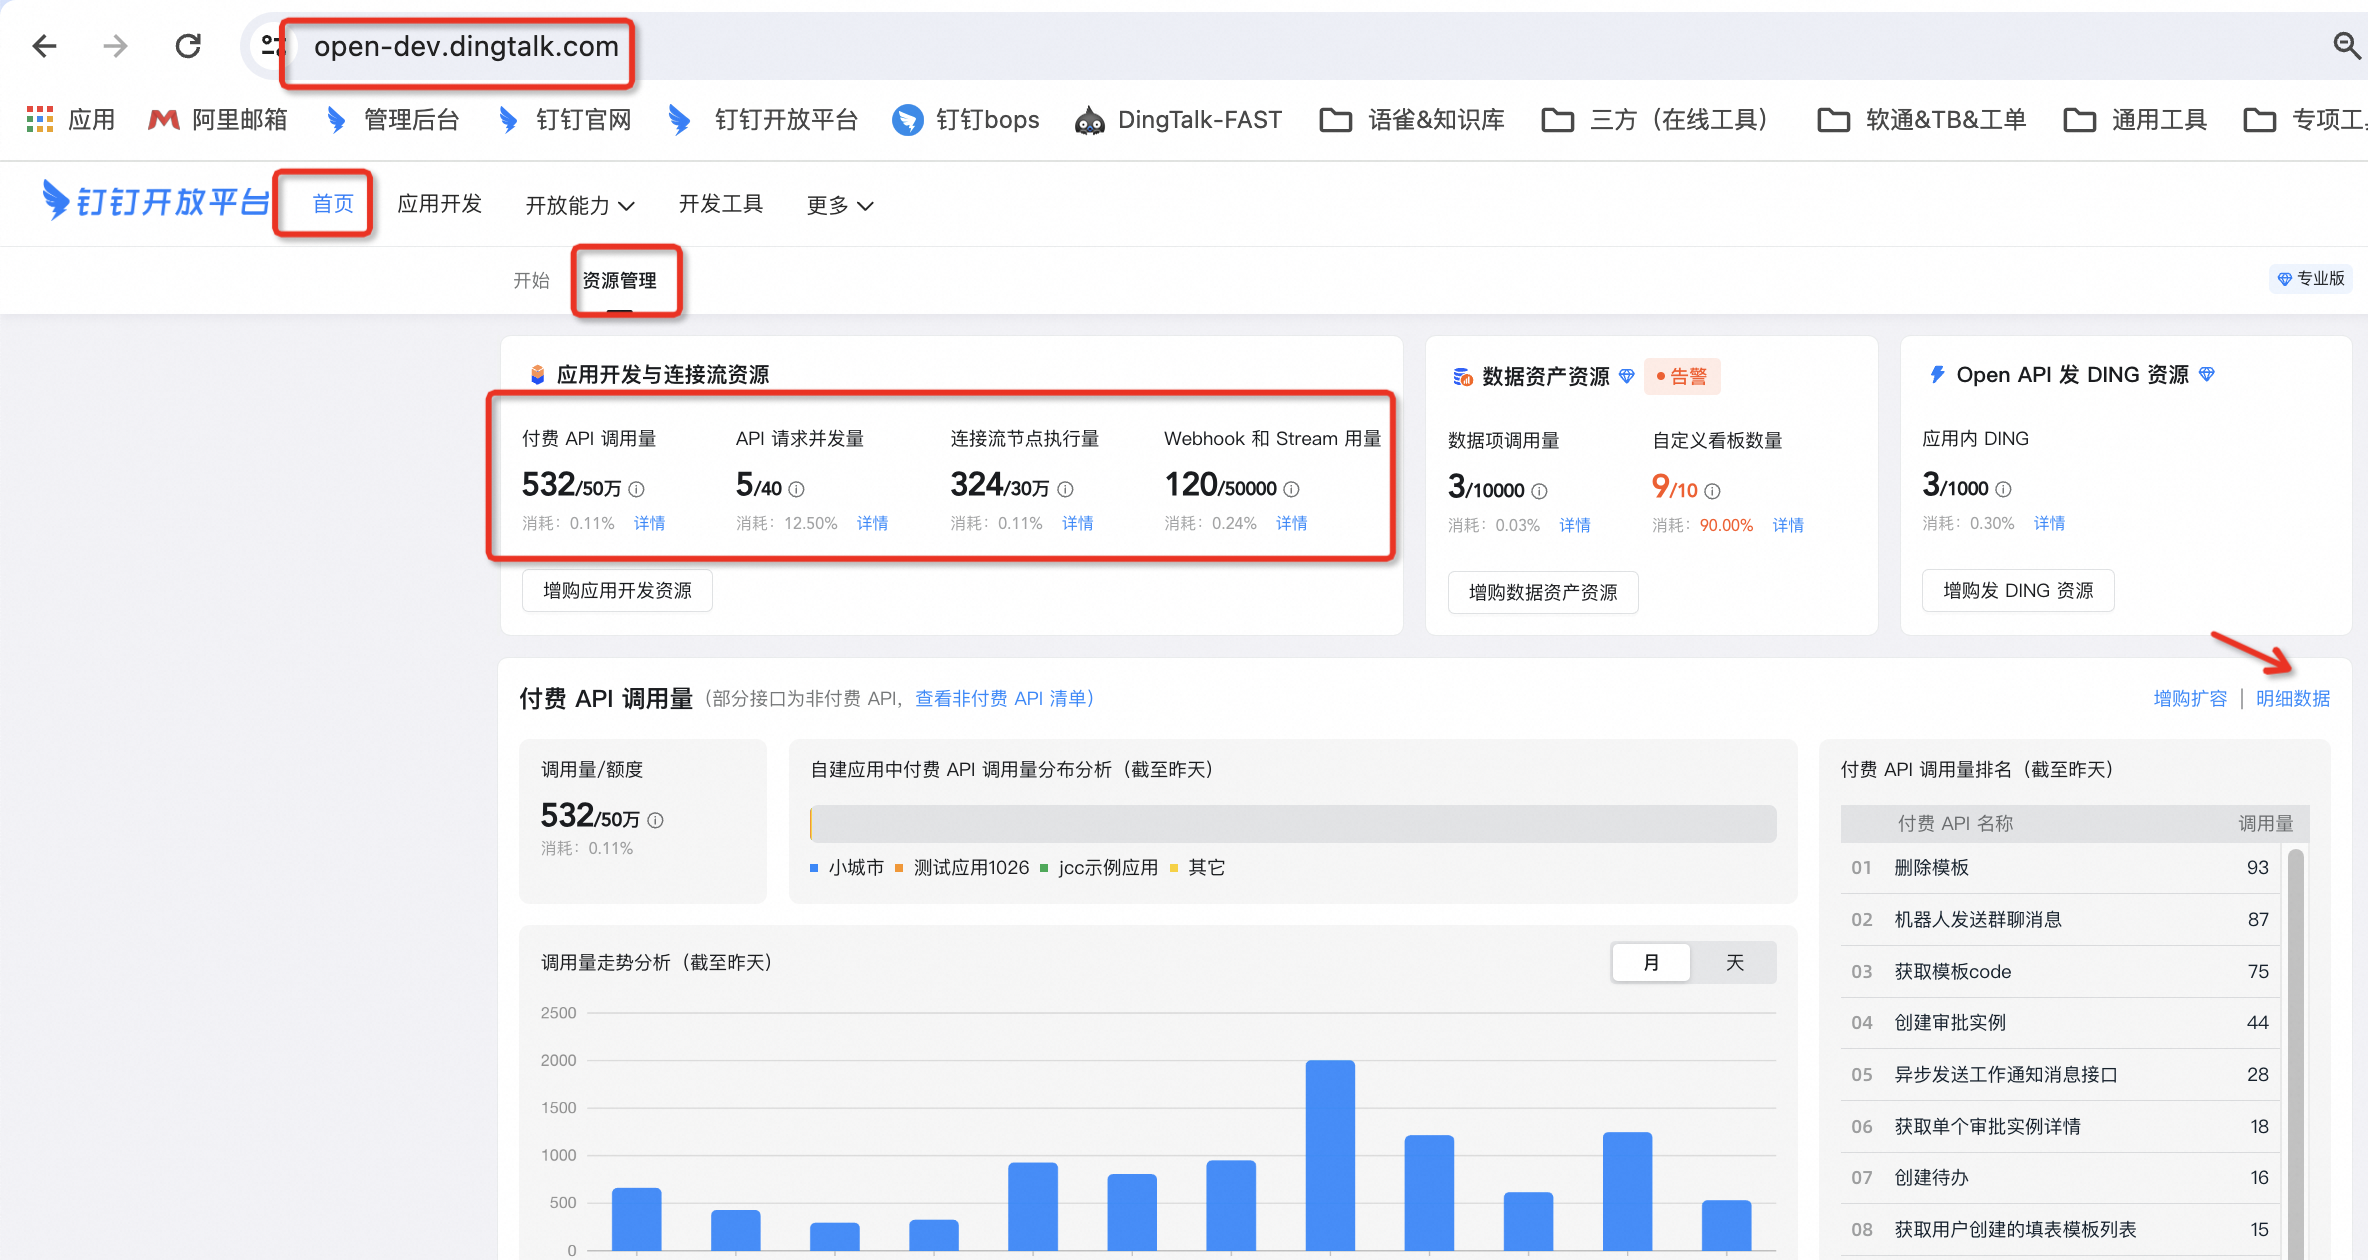Open the Apps grid bookmark icon
Image resolution: width=2368 pixels, height=1260 pixels.
(40, 120)
